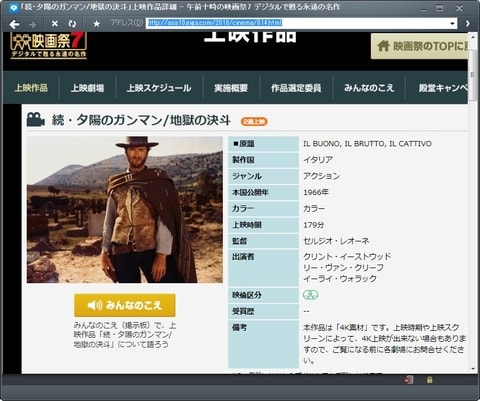This screenshot has width=480, height=401.
Task: Click the original title IL BUONO, IL BRUTTO, IL CATTIVO
Action: (367, 144)
